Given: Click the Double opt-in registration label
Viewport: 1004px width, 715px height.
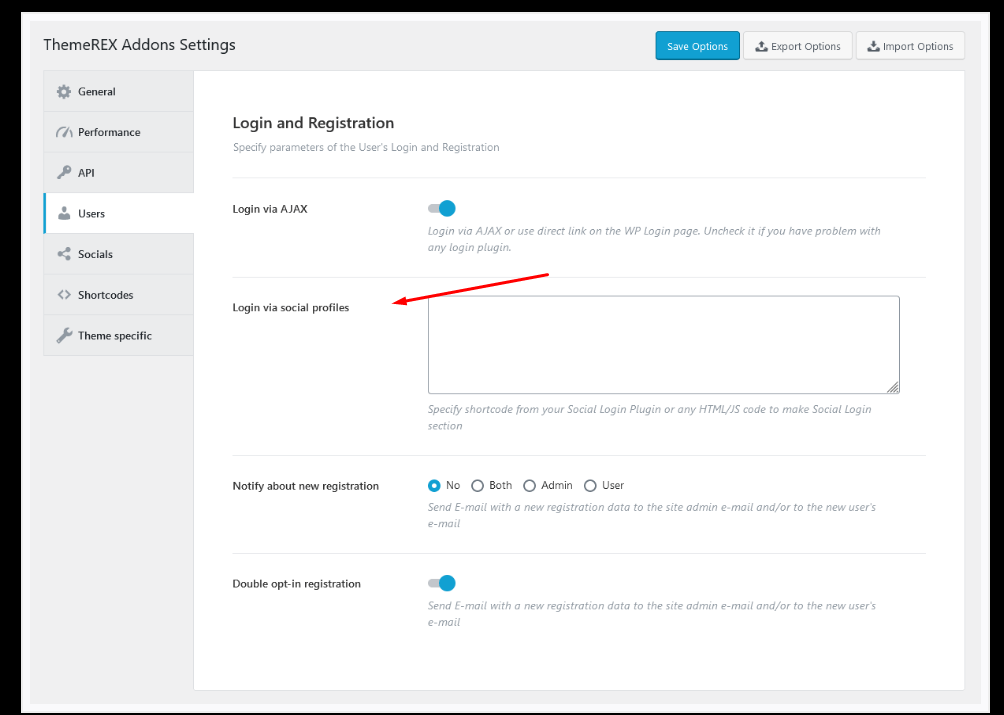Looking at the screenshot, I should click(x=296, y=584).
